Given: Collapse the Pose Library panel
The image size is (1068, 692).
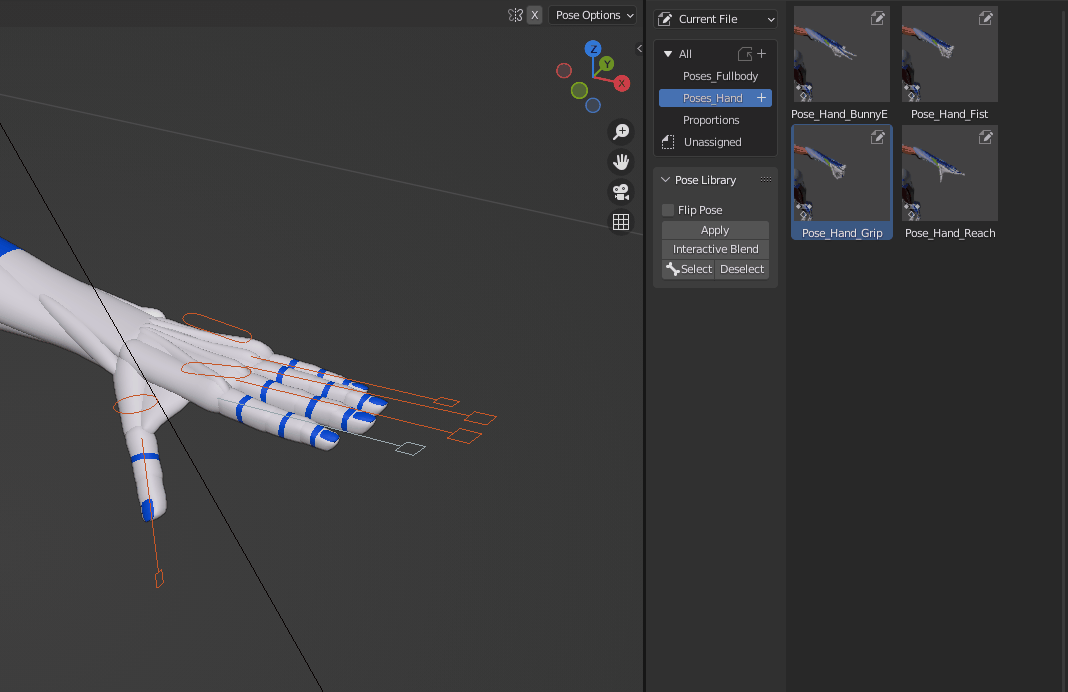Looking at the screenshot, I should coord(665,180).
